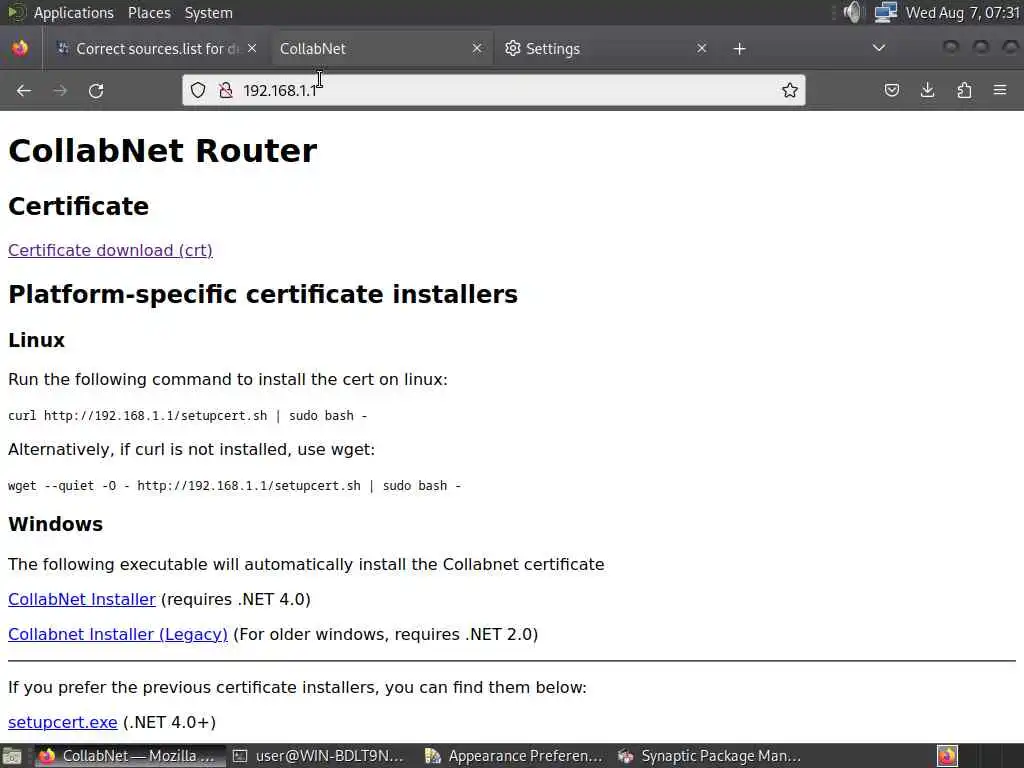Reload the CollabNet page
This screenshot has height=768, width=1024.
[x=96, y=91]
